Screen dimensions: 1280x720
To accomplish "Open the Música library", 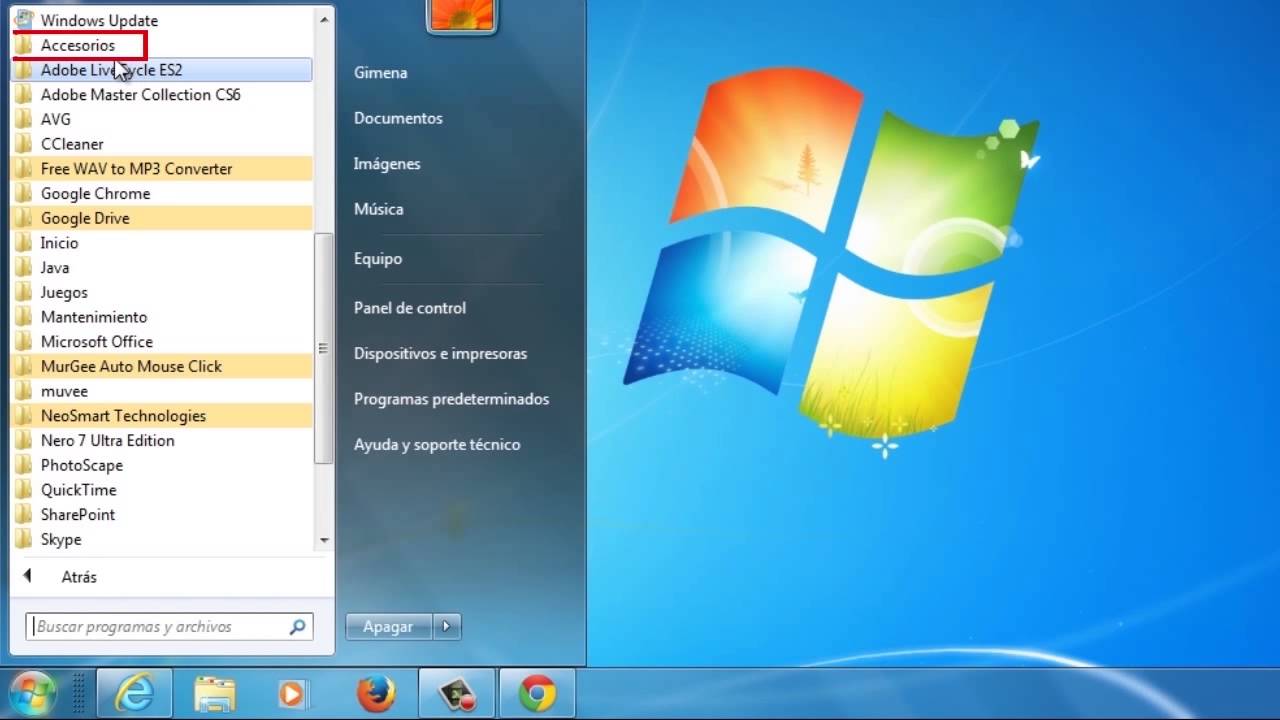I will [x=378, y=209].
